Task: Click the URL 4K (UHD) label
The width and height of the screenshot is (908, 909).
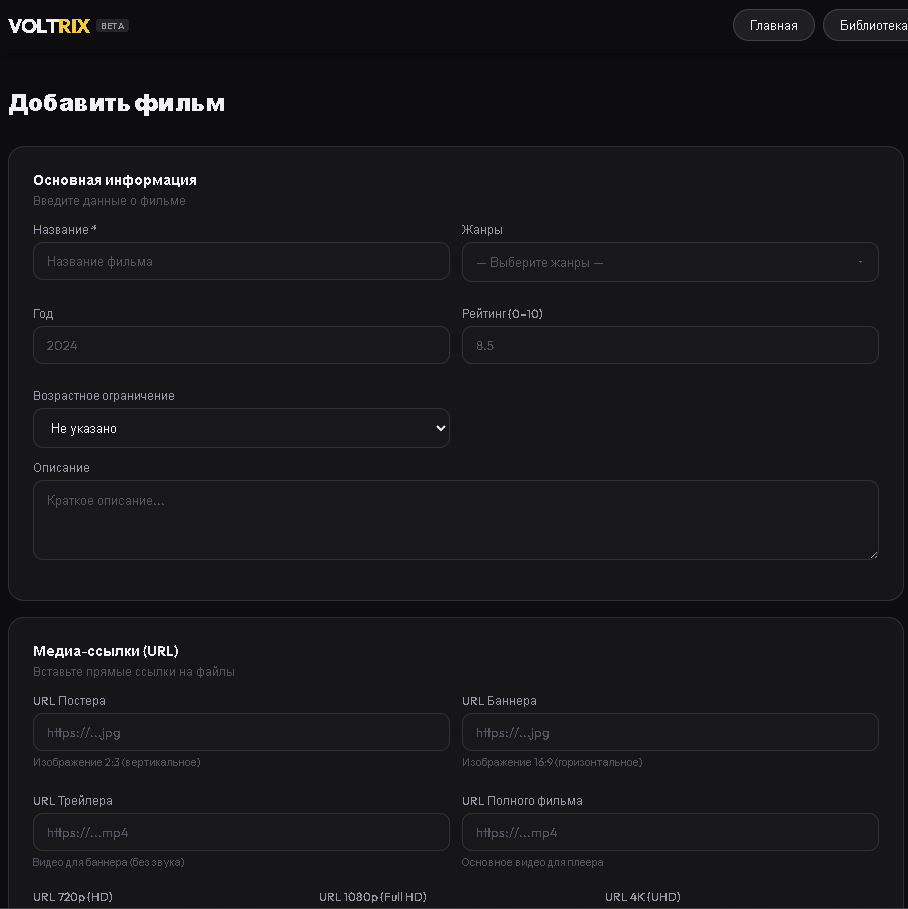Action: pos(643,897)
